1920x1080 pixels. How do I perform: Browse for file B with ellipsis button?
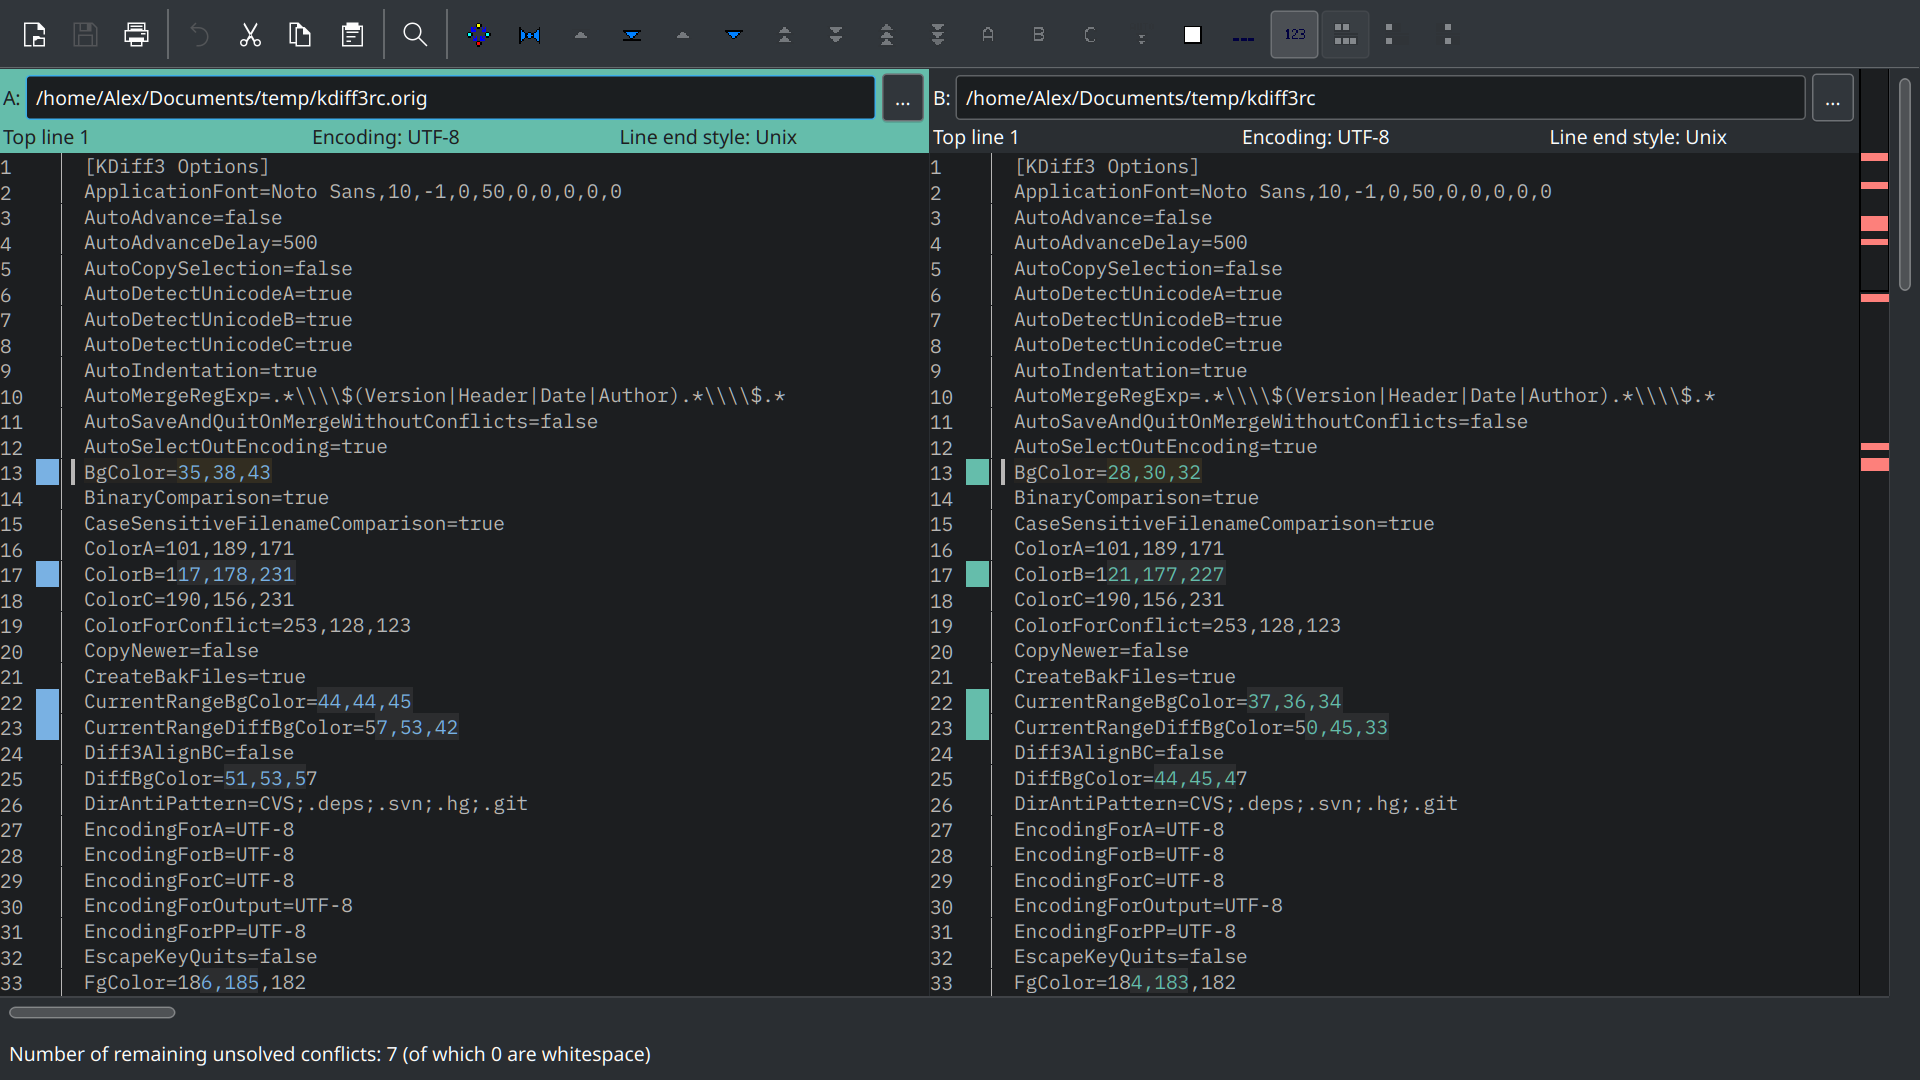coord(1832,98)
